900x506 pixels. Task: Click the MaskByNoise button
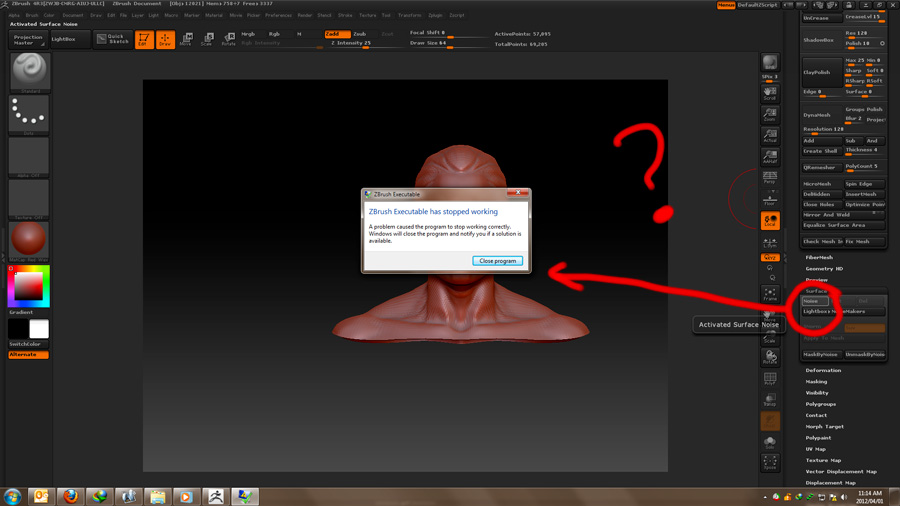[x=821, y=355]
